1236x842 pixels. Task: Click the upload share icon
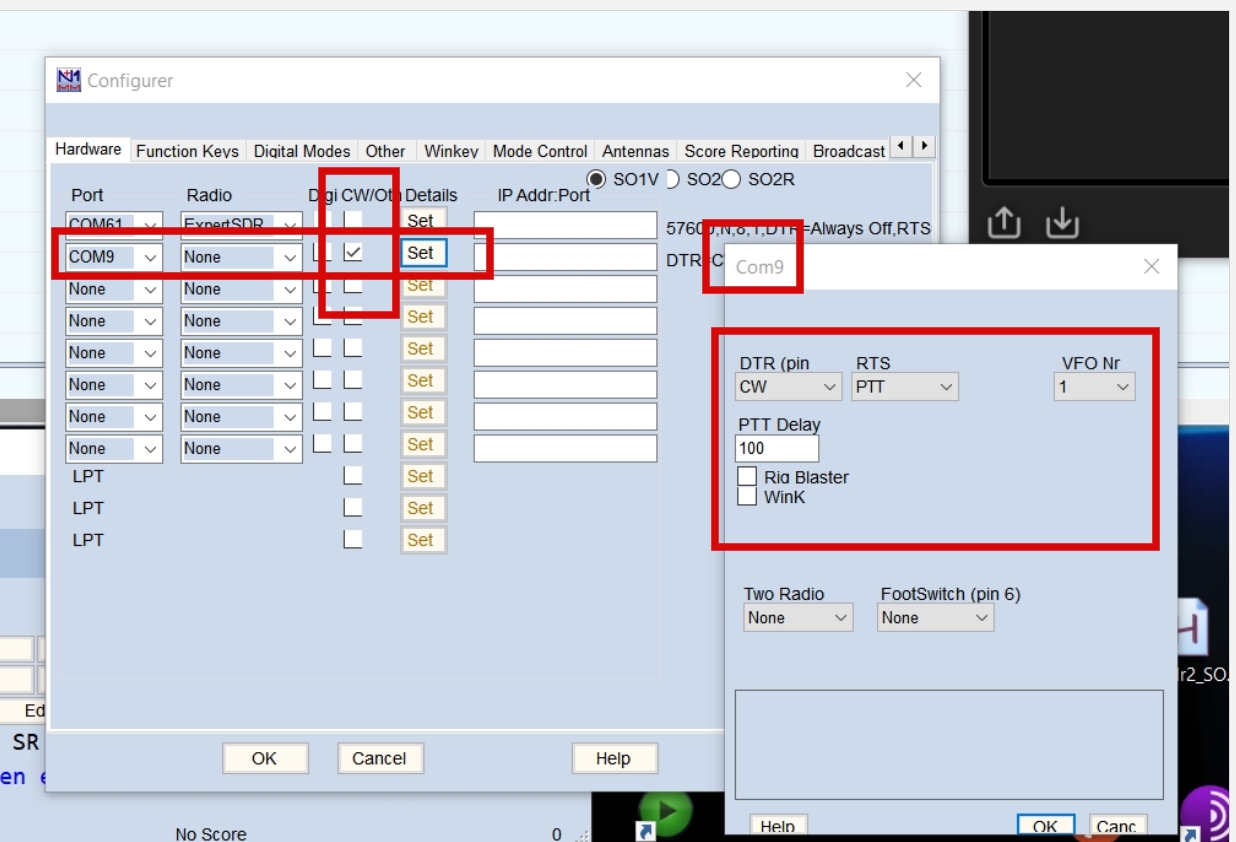tap(1003, 224)
